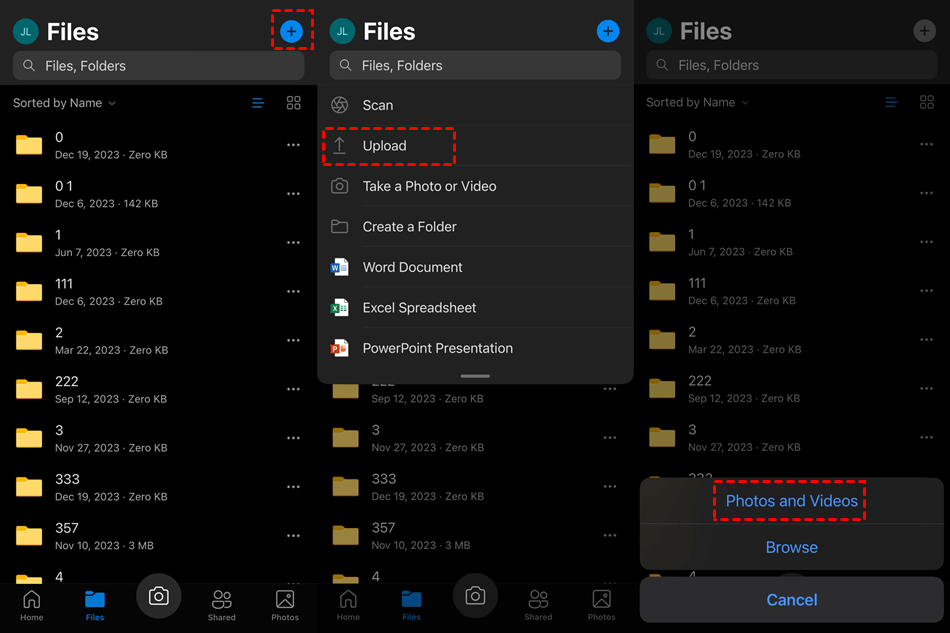
Task: Go to Home tab in left screen
Action: (32, 605)
